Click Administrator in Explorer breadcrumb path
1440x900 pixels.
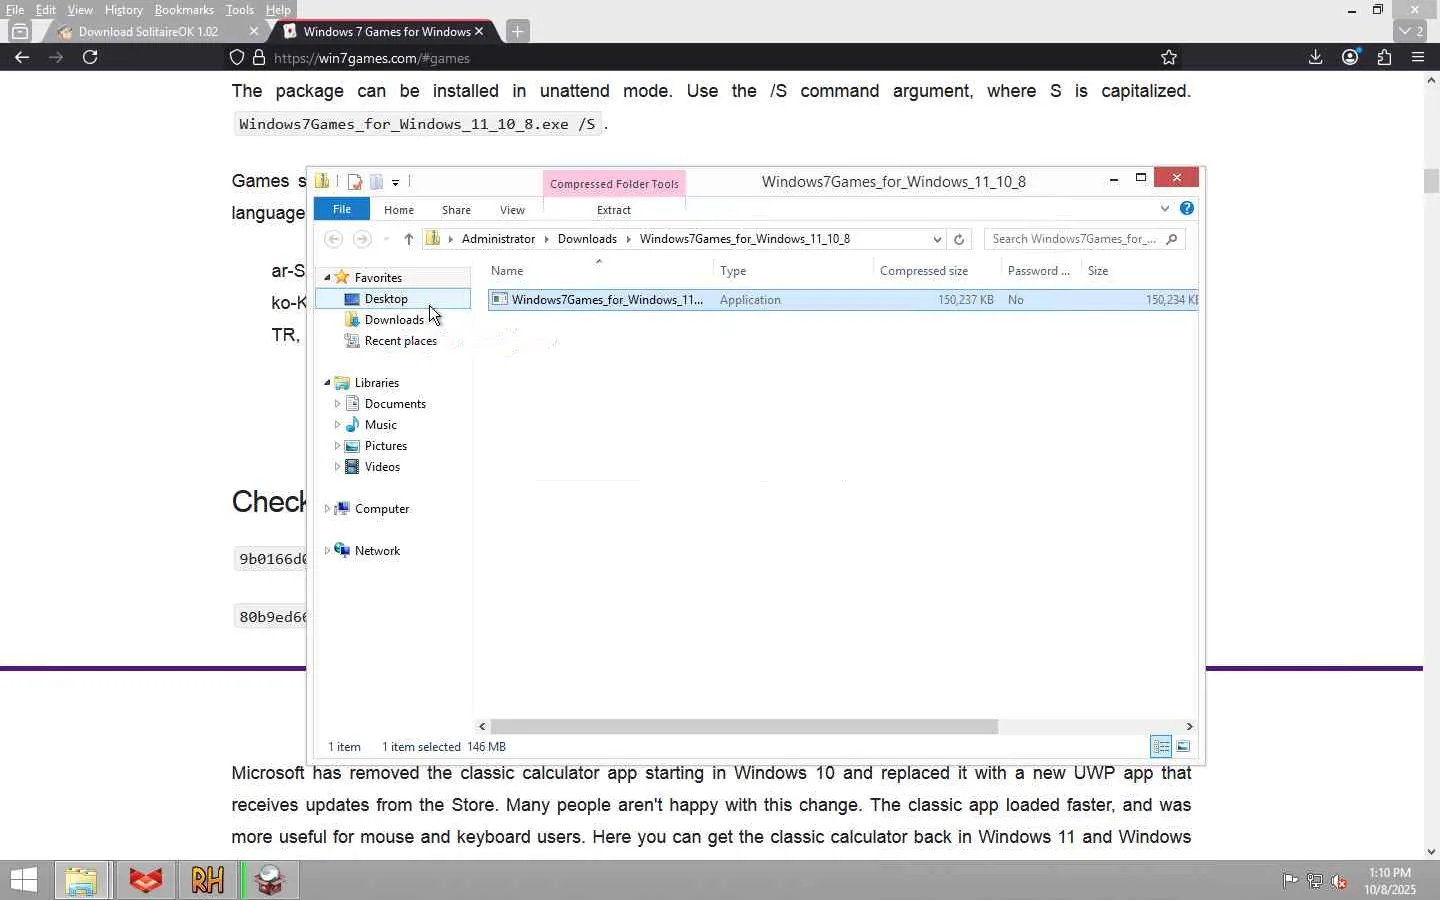(498, 239)
